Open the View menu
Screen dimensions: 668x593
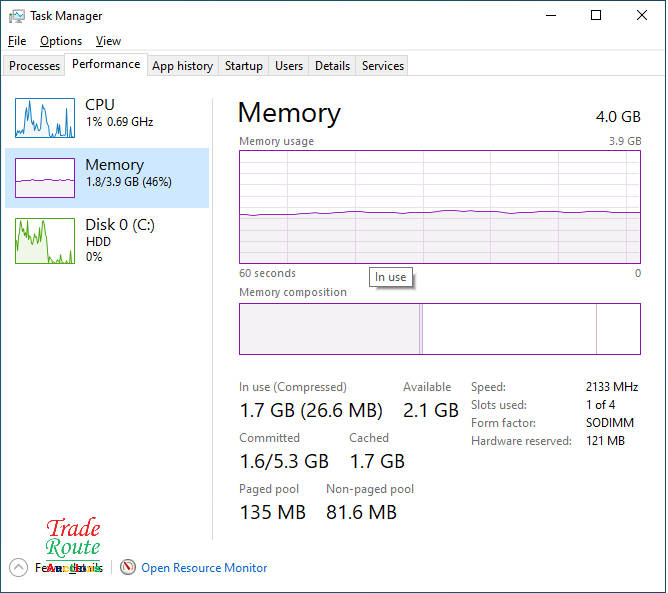[108, 41]
